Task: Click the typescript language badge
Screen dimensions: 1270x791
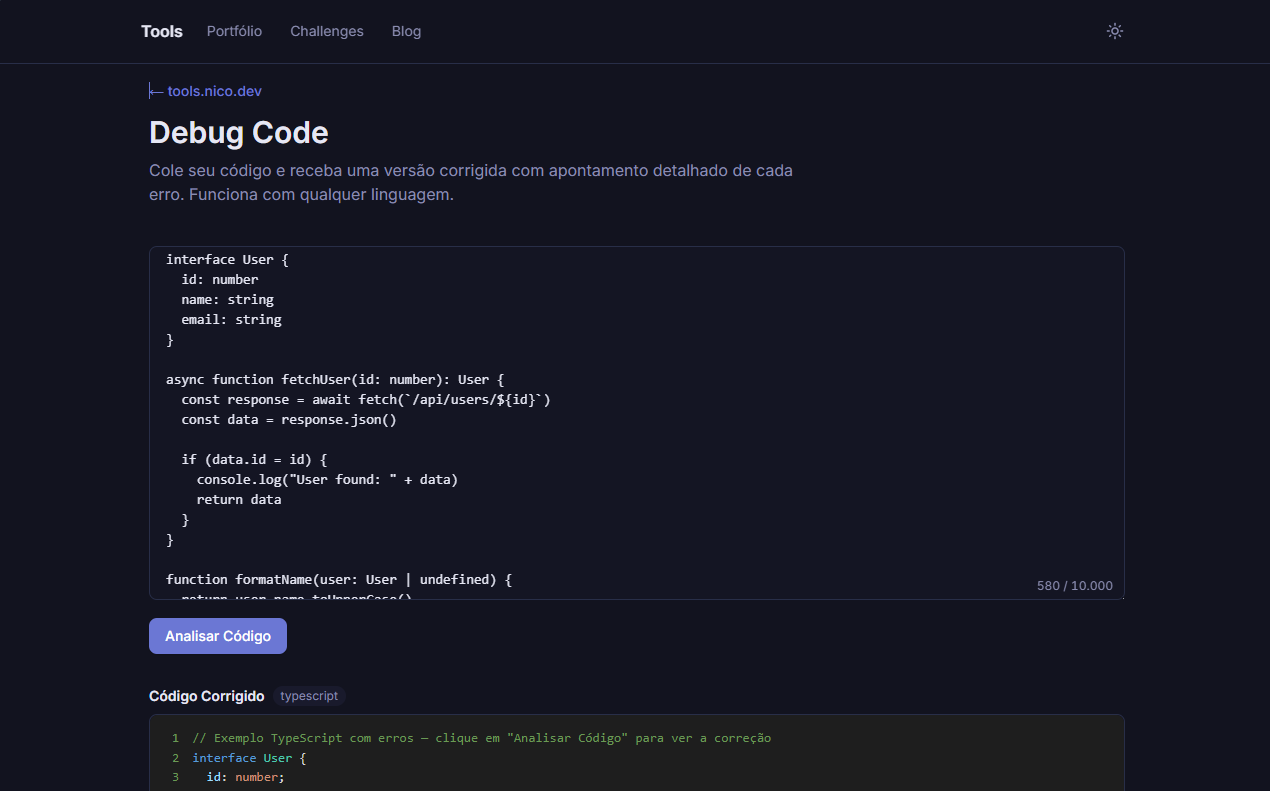Action: tap(309, 696)
